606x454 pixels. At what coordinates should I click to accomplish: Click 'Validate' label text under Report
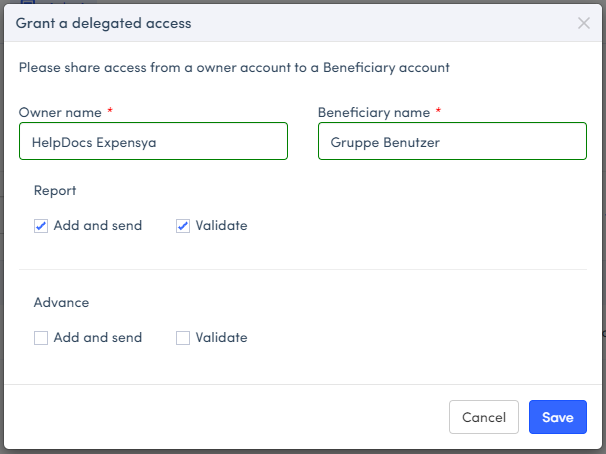[221, 226]
